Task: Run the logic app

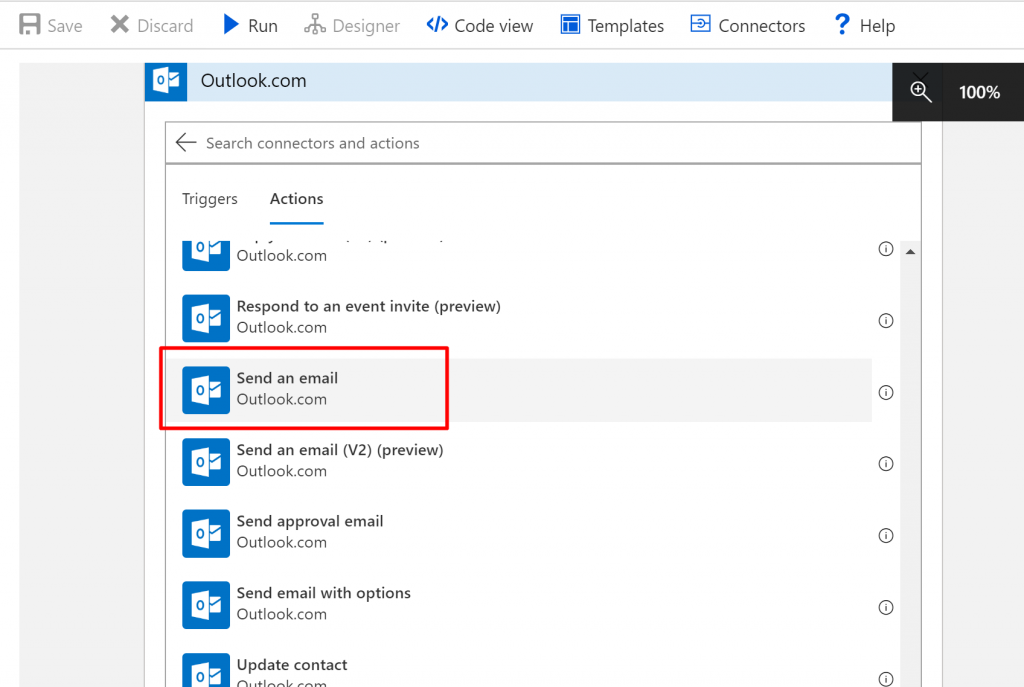Action: pos(250,25)
